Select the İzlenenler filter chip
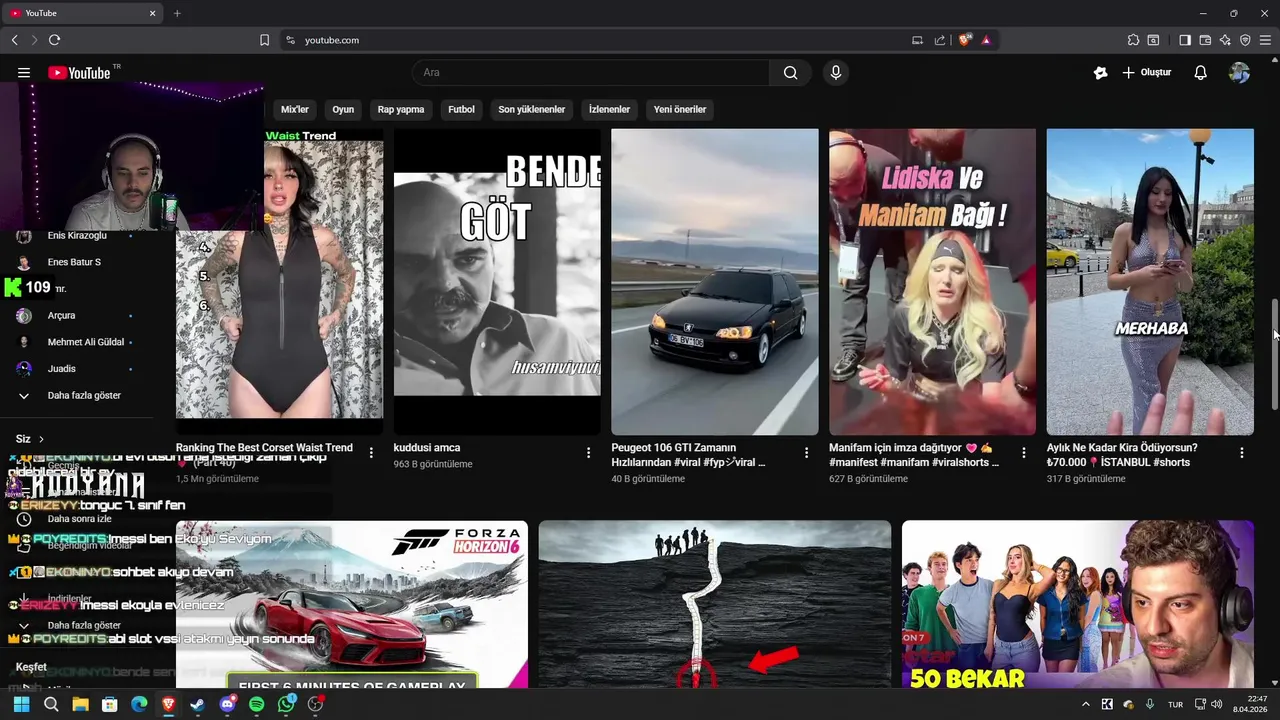This screenshot has height=720, width=1280. coord(609,109)
